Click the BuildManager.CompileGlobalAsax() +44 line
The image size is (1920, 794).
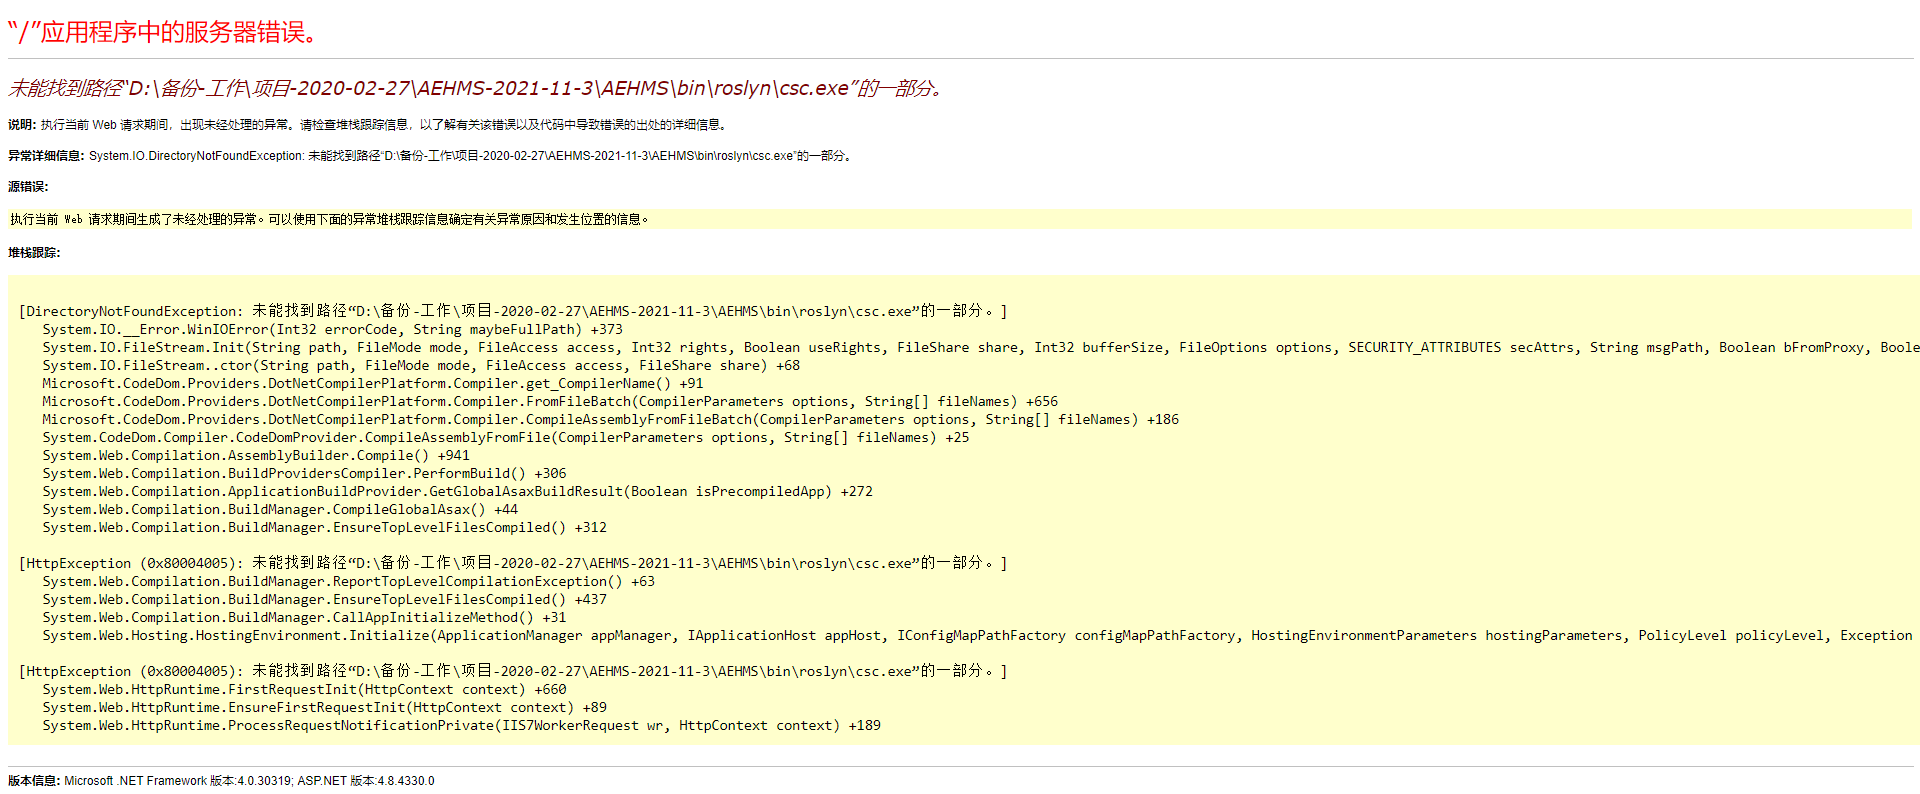(x=280, y=509)
